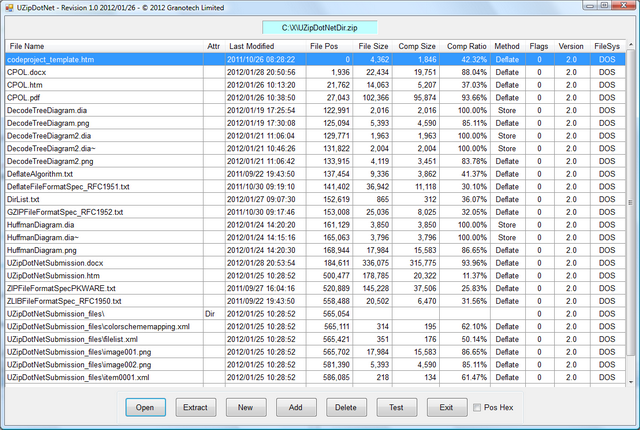Click the vertical scrollbar thumb
The image size is (640, 430).
tap(631, 202)
